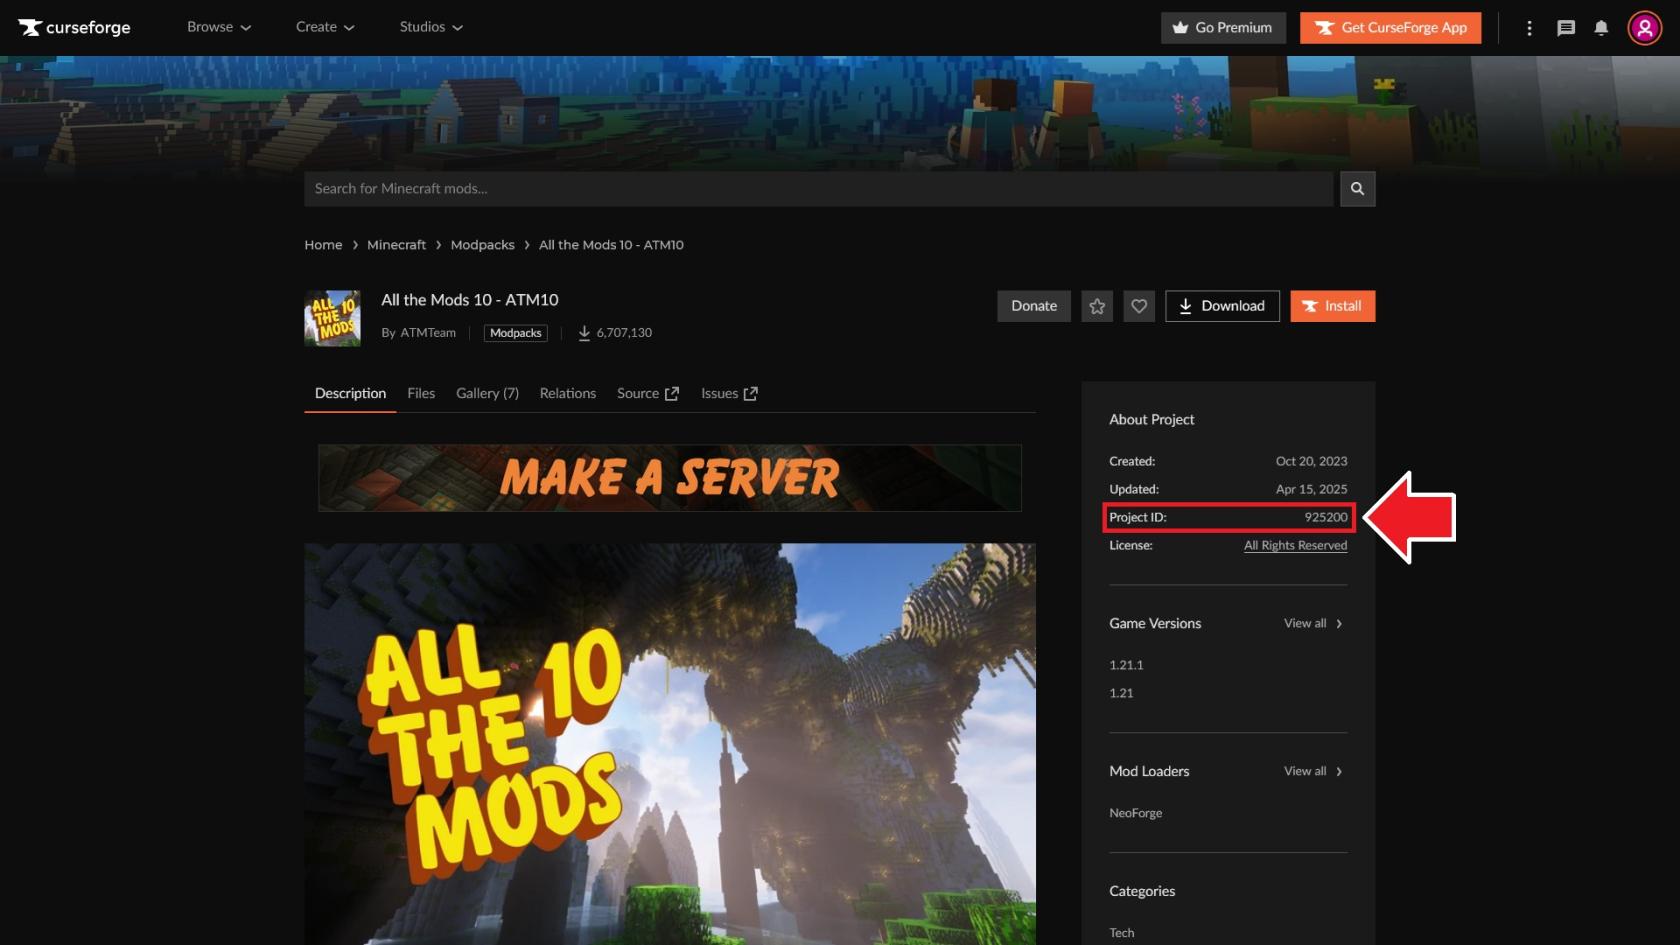Open the Gallery (7) tab
Viewport: 1680px width, 945px height.
(x=487, y=394)
